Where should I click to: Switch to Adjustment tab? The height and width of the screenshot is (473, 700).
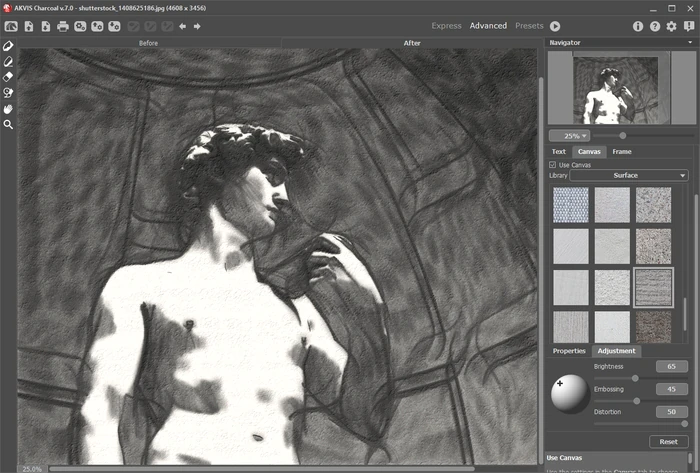tap(617, 351)
